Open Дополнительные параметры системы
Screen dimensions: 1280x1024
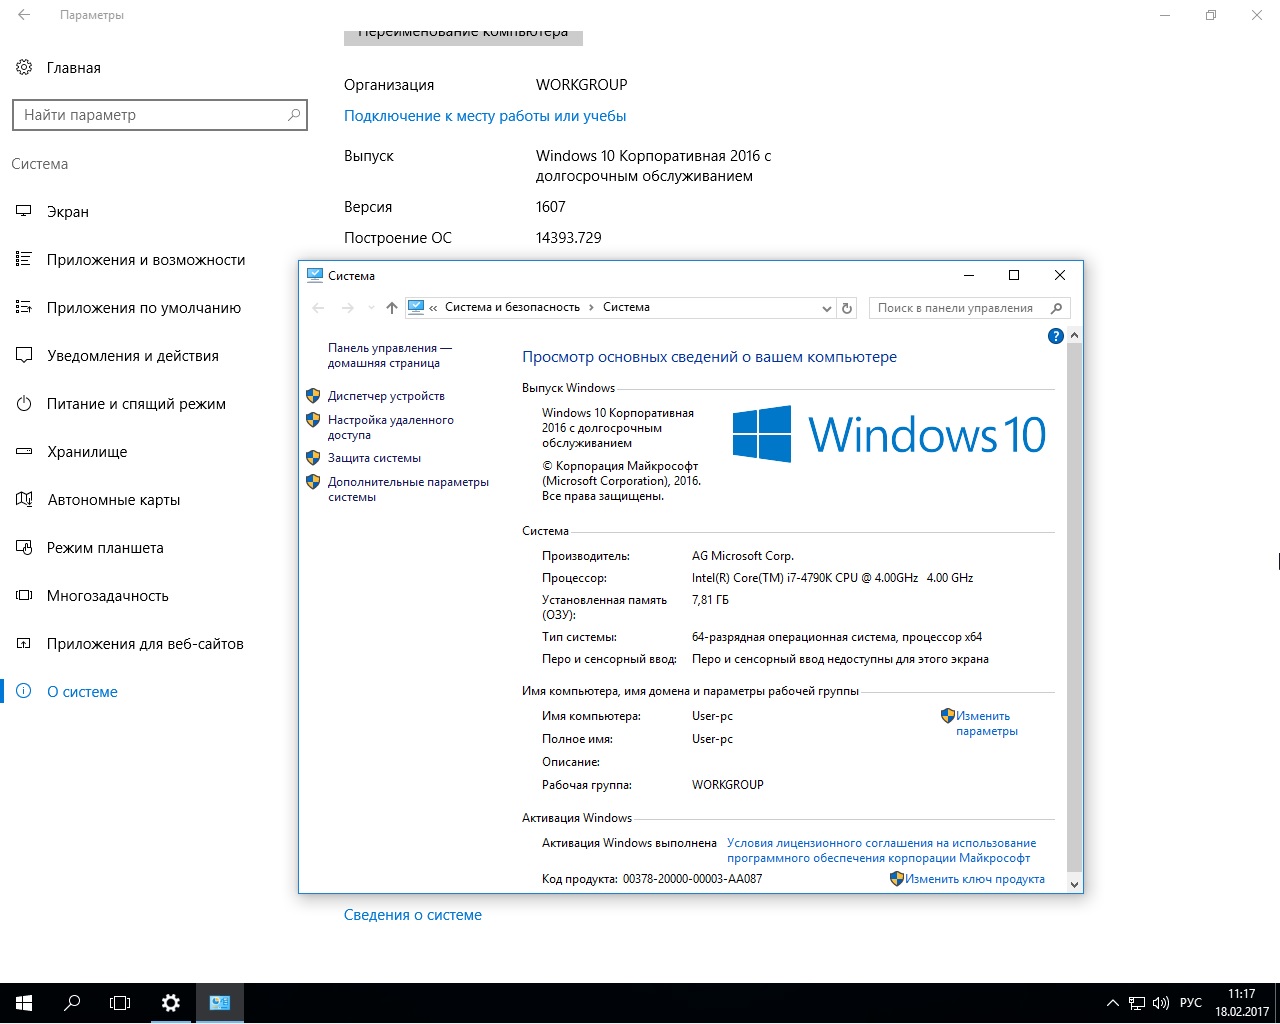[408, 489]
